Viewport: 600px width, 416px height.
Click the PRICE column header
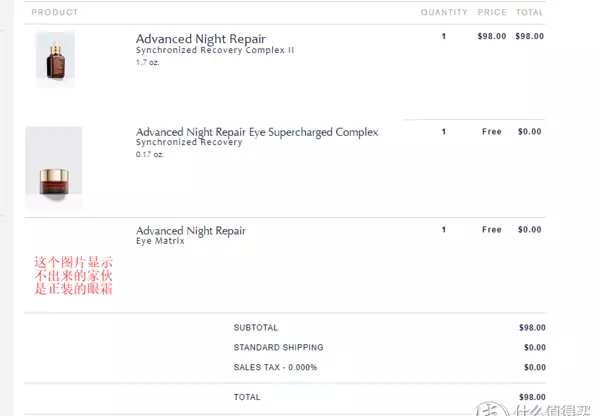coord(492,12)
